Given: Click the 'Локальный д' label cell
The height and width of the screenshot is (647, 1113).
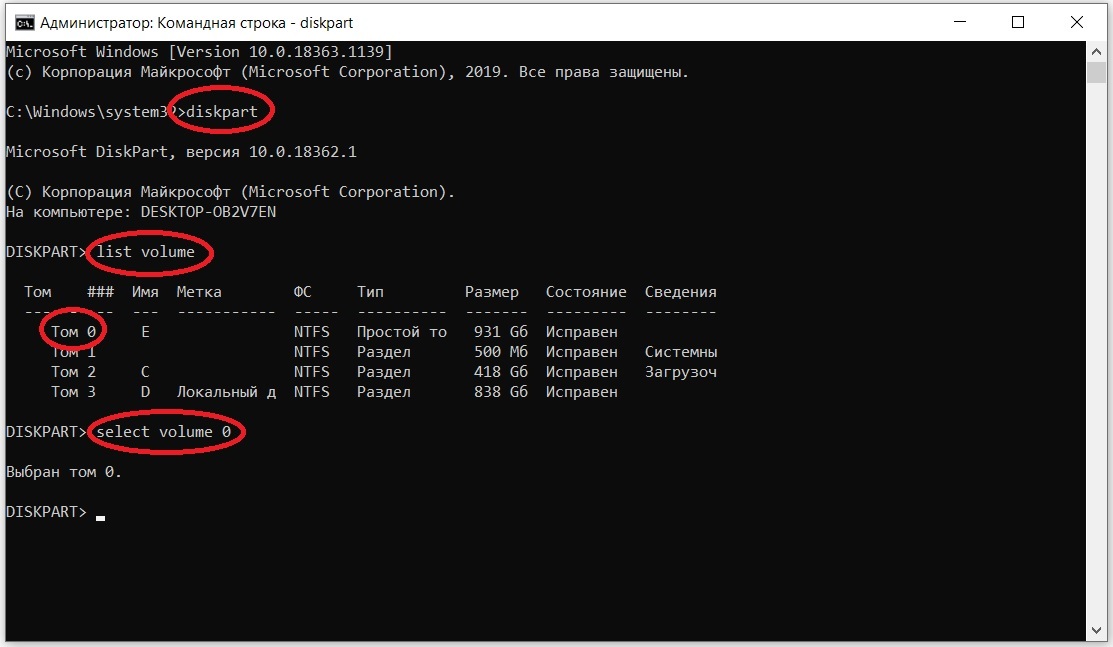Looking at the screenshot, I should 226,391.
